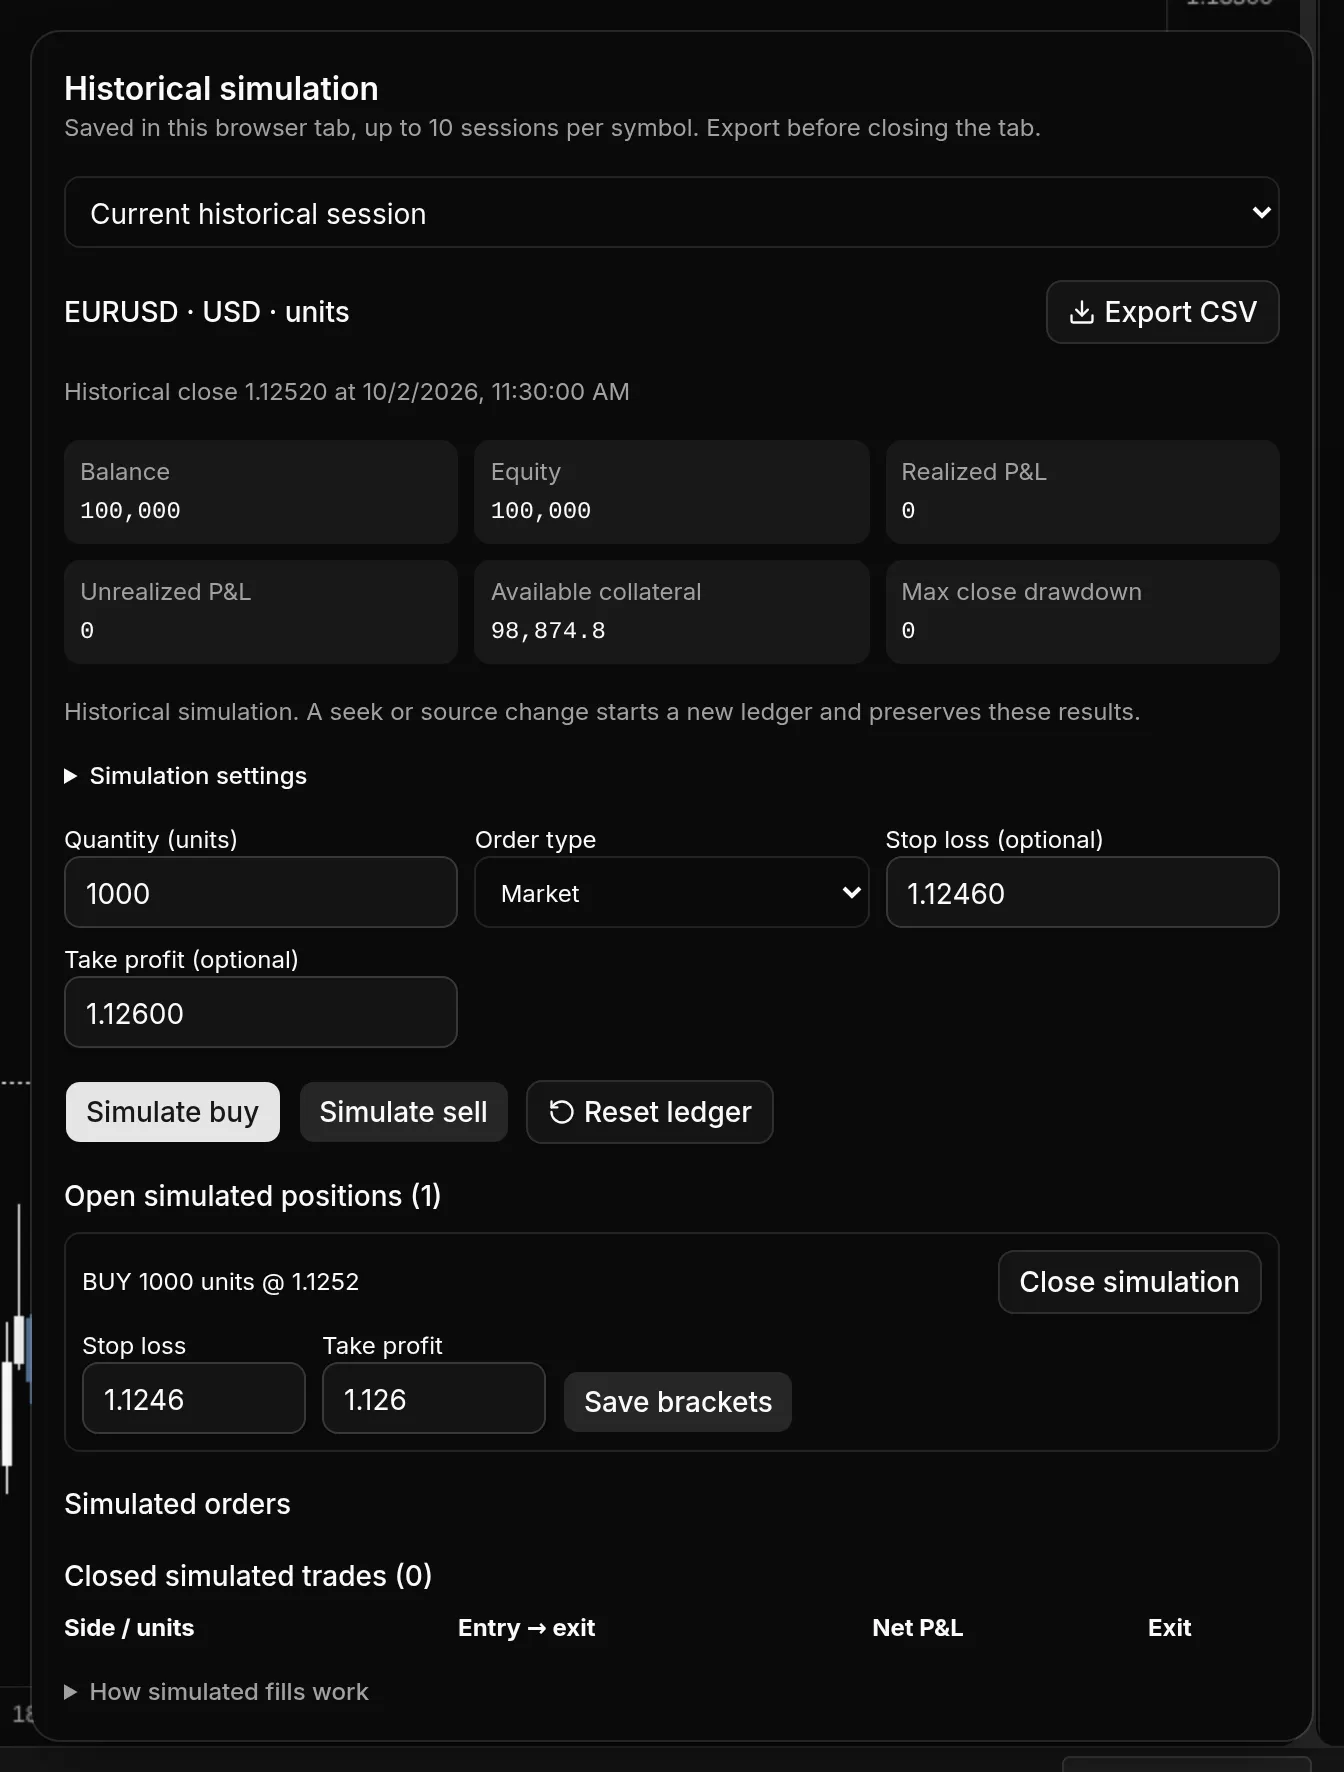The height and width of the screenshot is (1772, 1344).
Task: Click the Quantity (units) input field
Action: [x=261, y=892]
